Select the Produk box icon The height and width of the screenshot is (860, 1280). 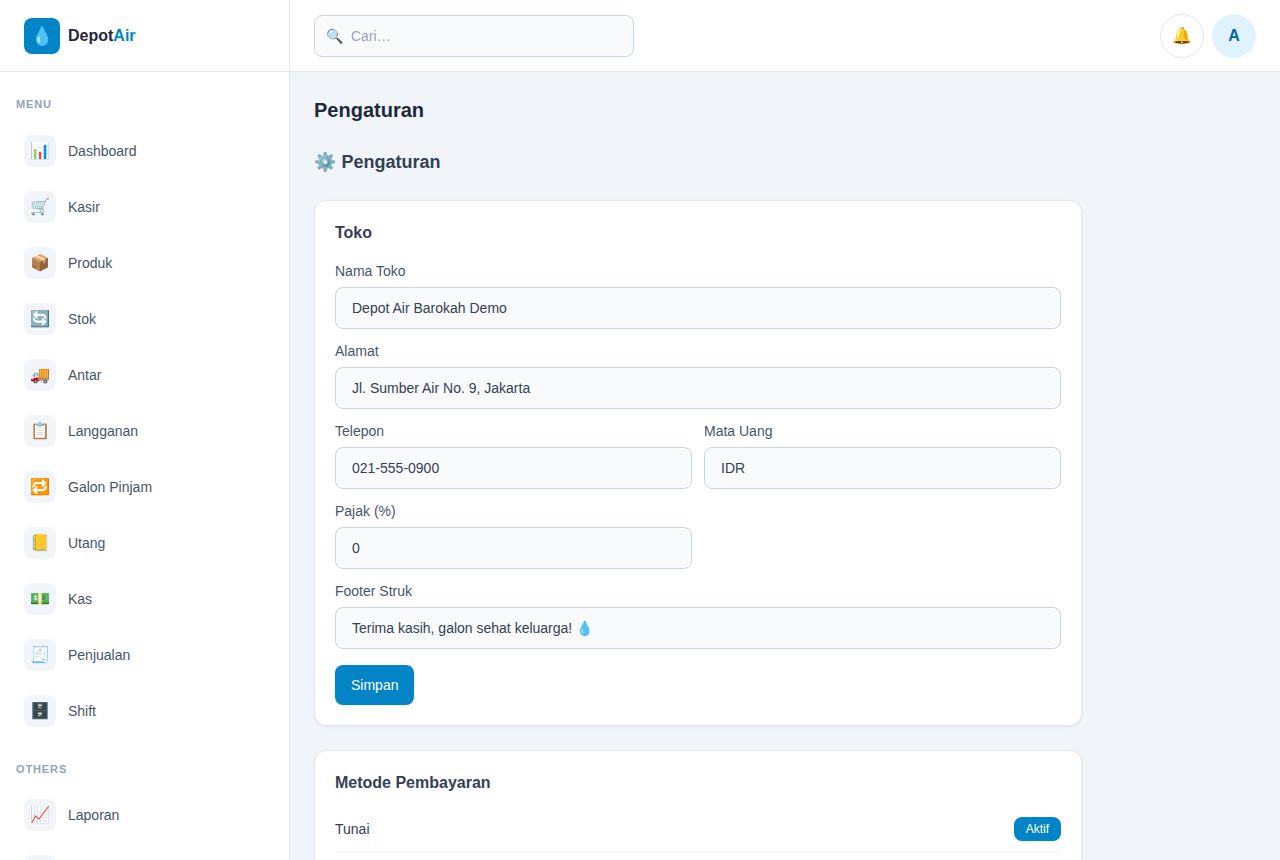tap(40, 263)
